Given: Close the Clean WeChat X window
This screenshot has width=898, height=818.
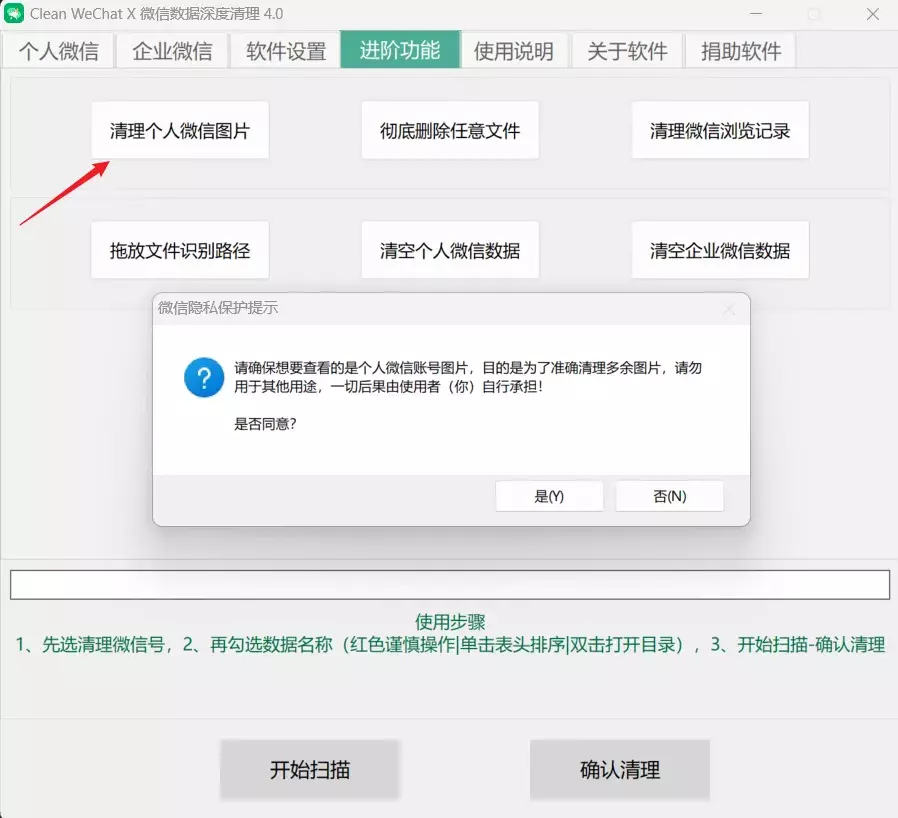Looking at the screenshot, I should 873,14.
